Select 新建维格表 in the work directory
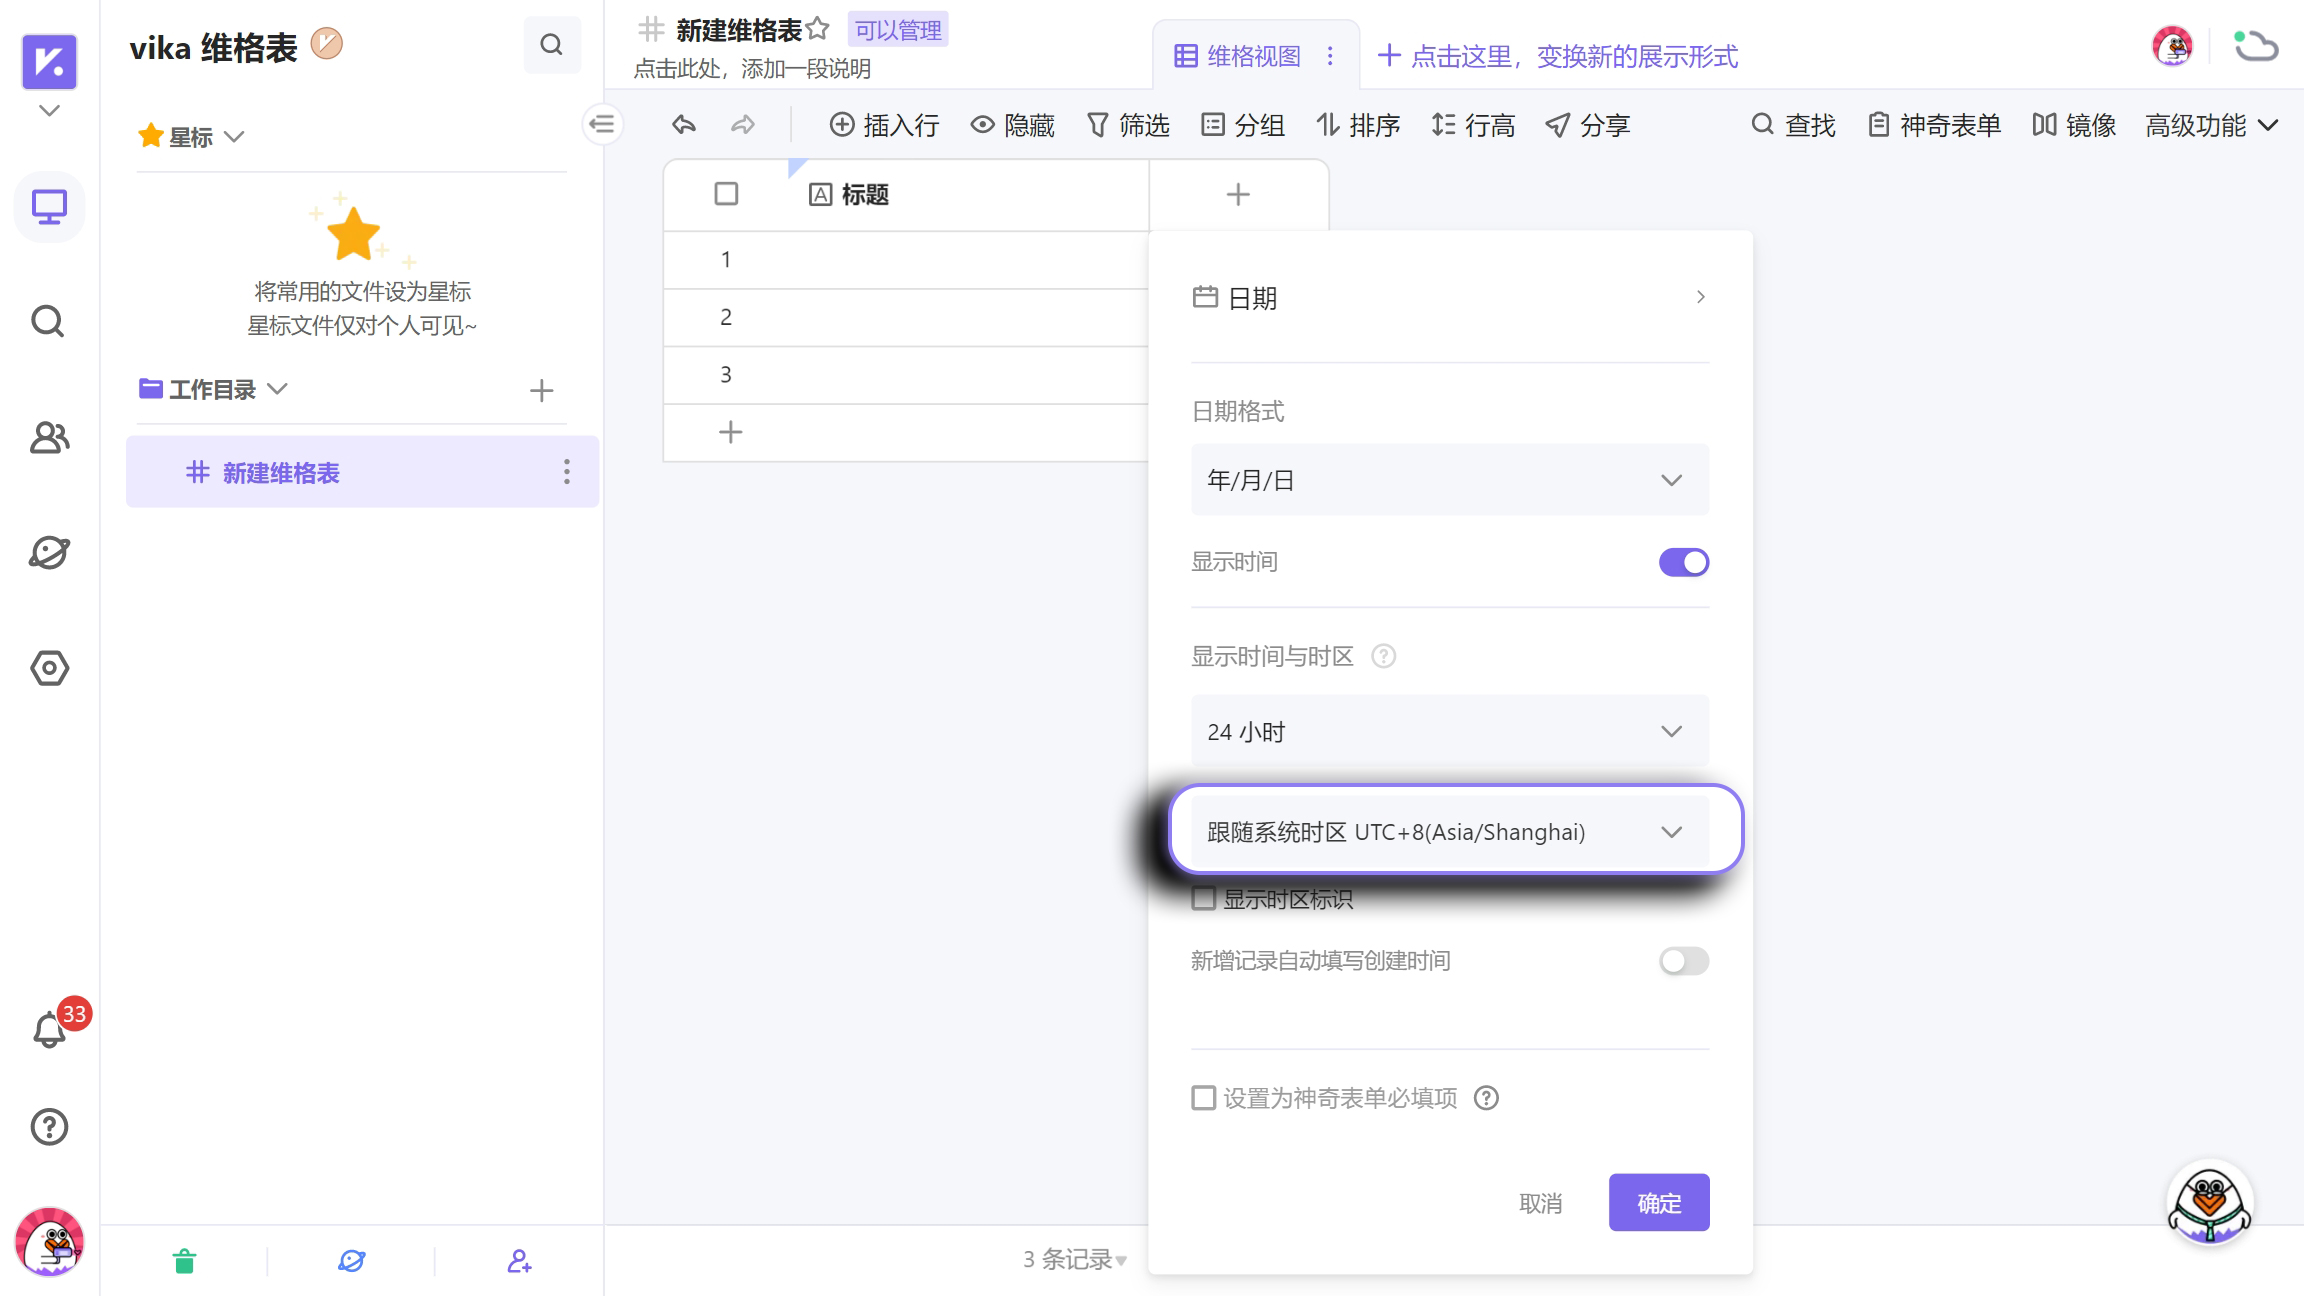2304x1296 pixels. point(281,472)
